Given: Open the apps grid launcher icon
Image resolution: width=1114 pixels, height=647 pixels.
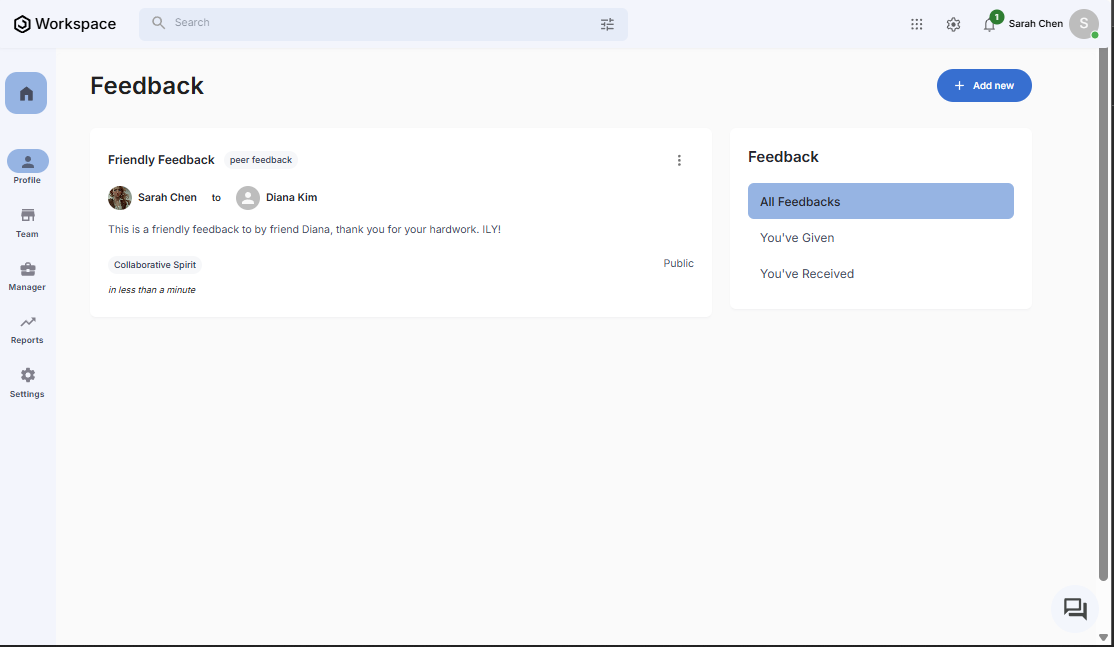Looking at the screenshot, I should tap(916, 24).
